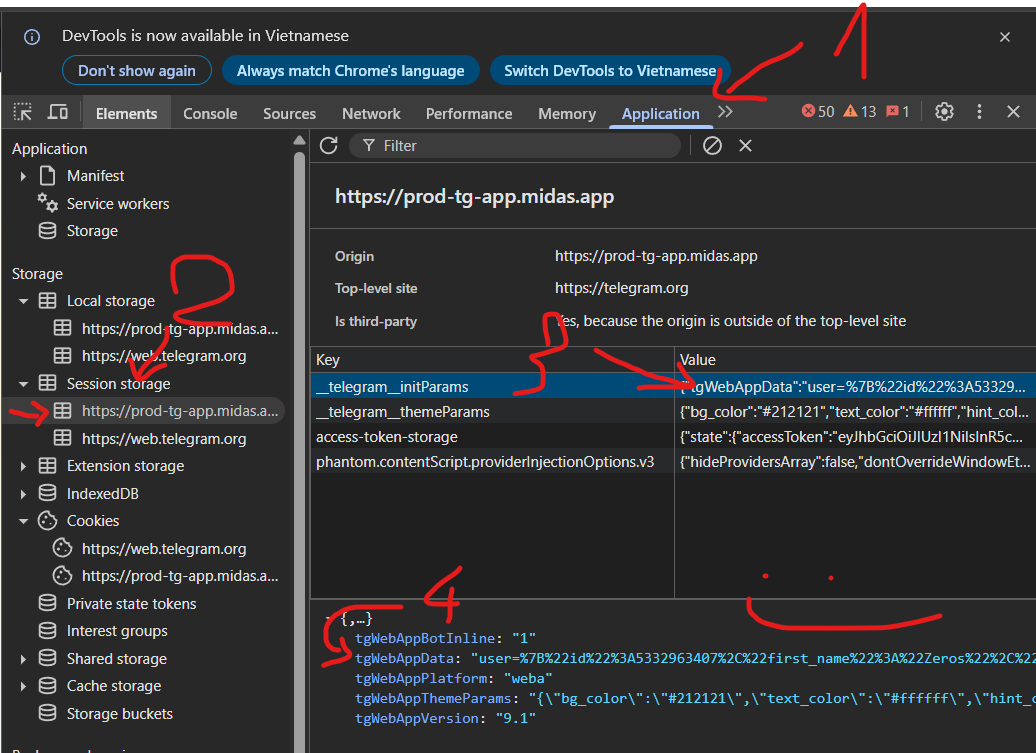Close the DevTools panel
The height and width of the screenshot is (753, 1036).
[1014, 112]
